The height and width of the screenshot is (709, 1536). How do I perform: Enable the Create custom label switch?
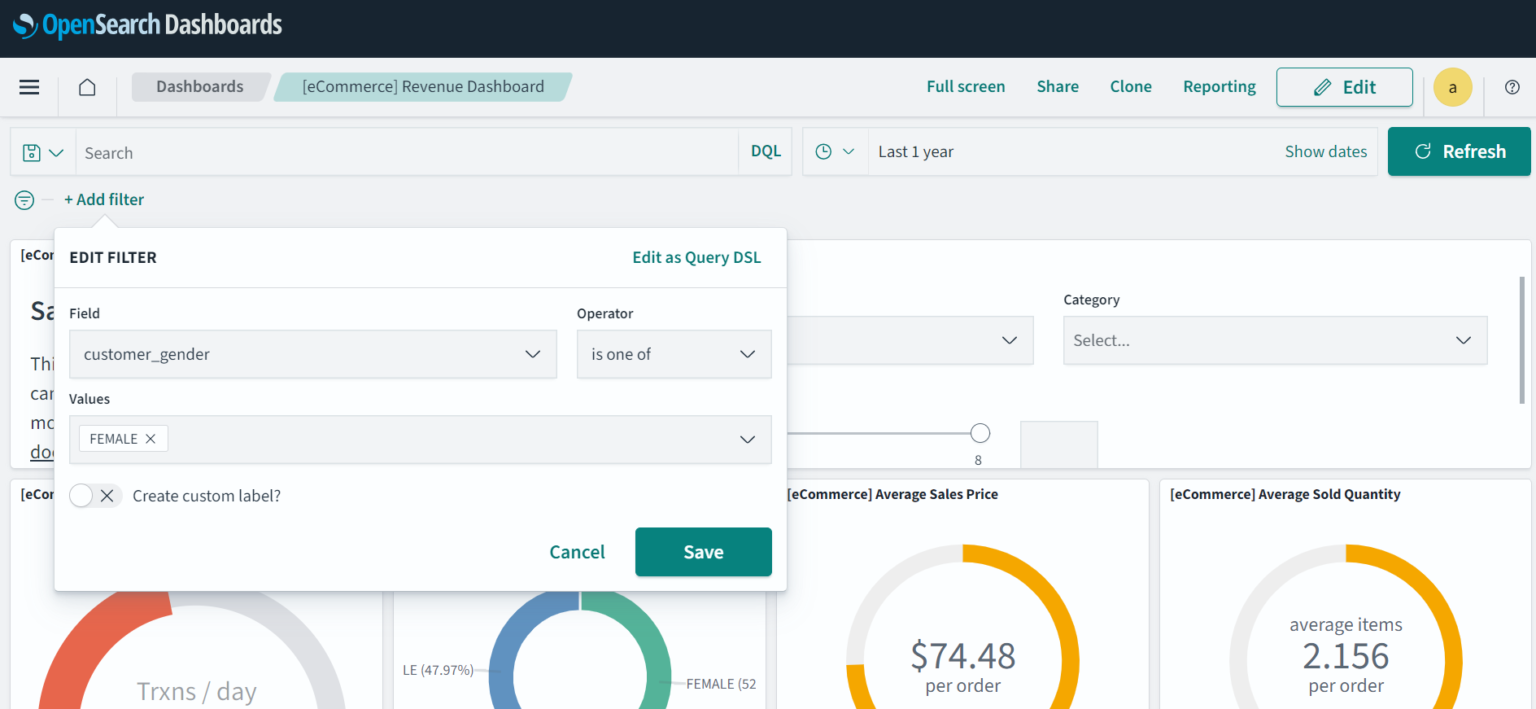95,496
